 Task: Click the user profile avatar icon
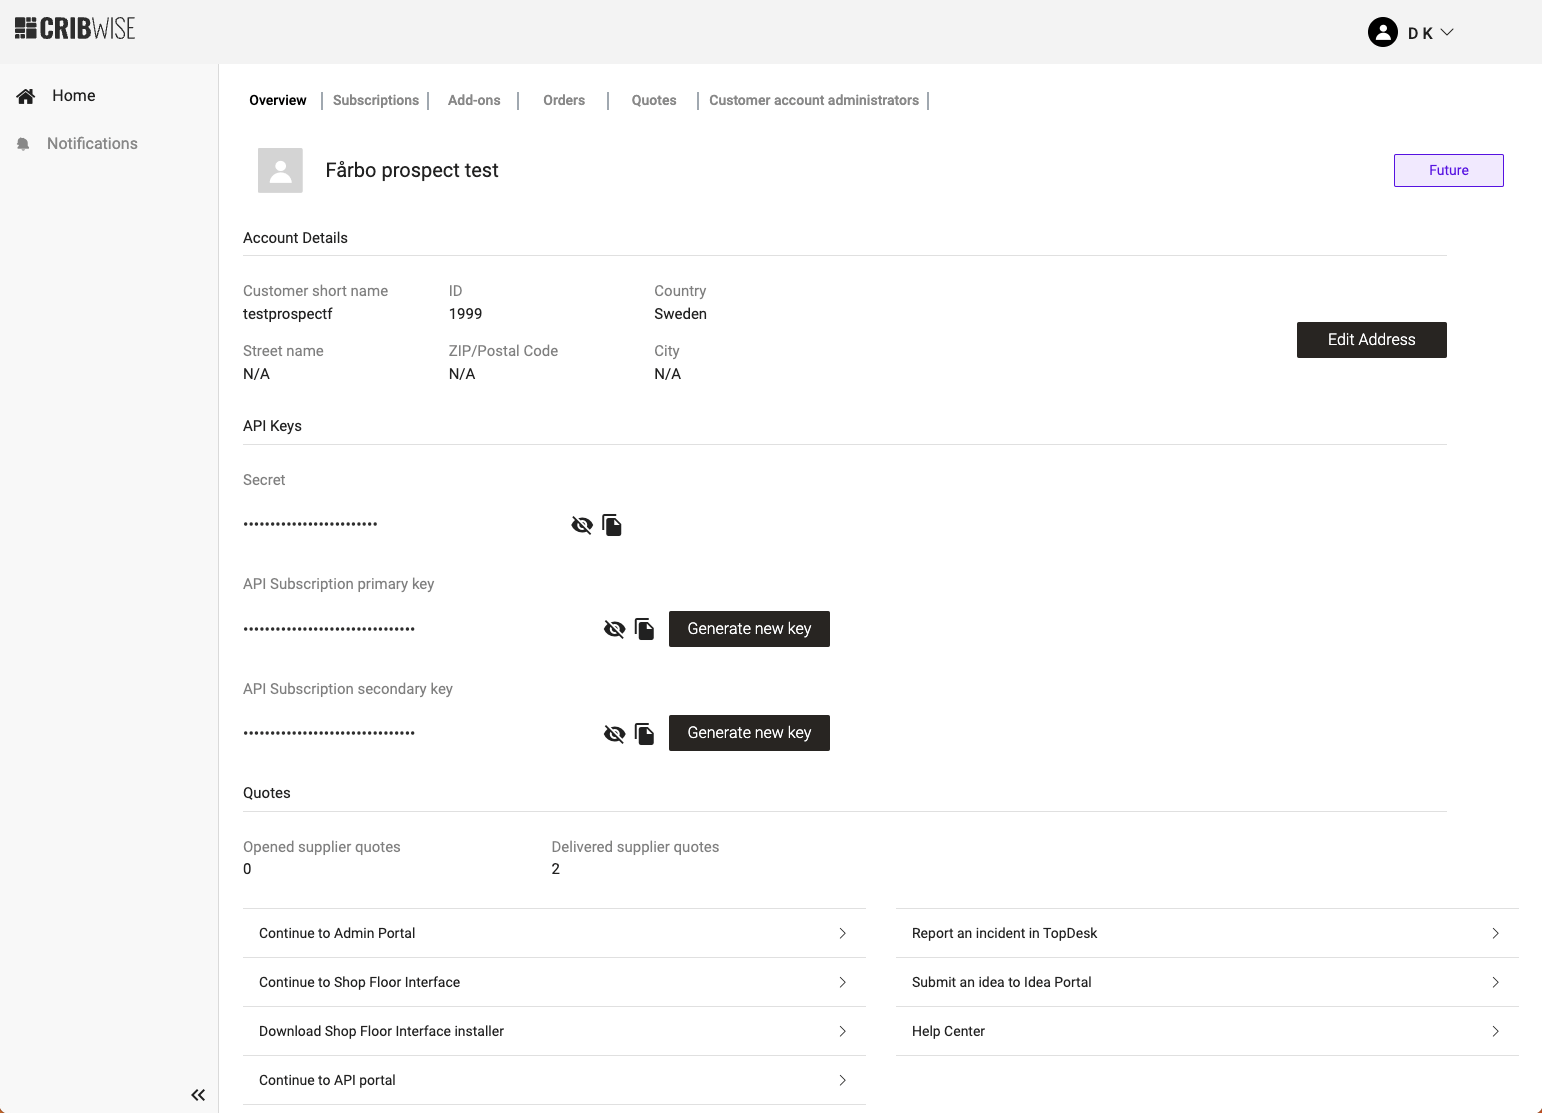pyautogui.click(x=1382, y=32)
